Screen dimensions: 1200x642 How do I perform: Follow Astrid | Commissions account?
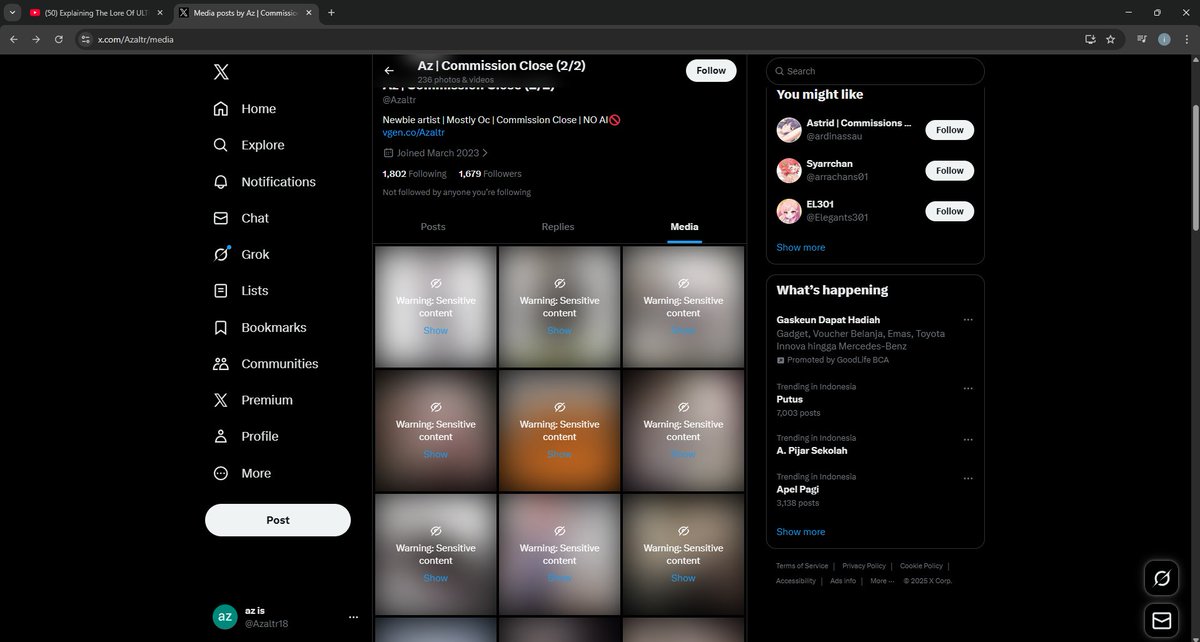(949, 130)
